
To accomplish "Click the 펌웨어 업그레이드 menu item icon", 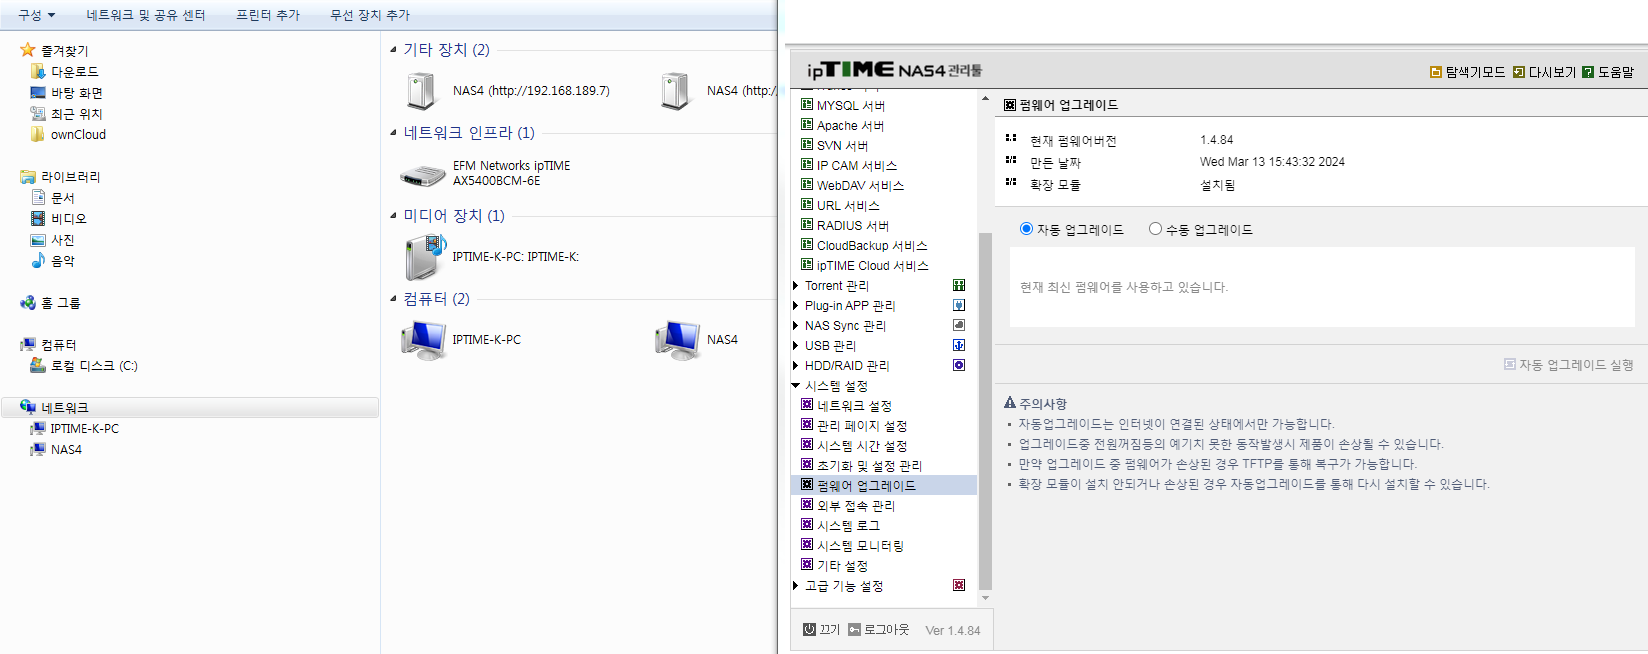I will 807,485.
